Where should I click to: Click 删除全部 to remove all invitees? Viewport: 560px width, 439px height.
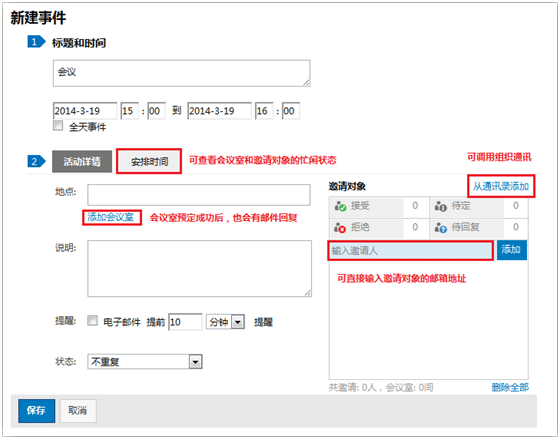[510, 387]
